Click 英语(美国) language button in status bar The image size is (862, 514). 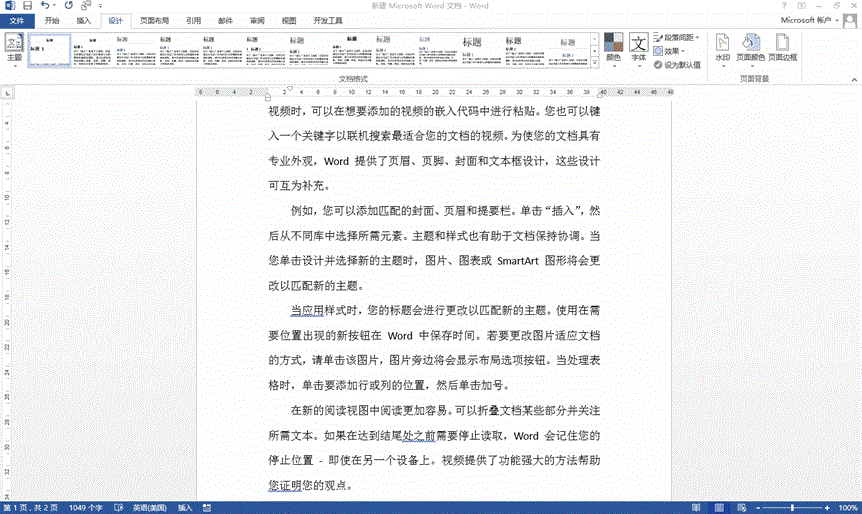pyautogui.click(x=149, y=507)
